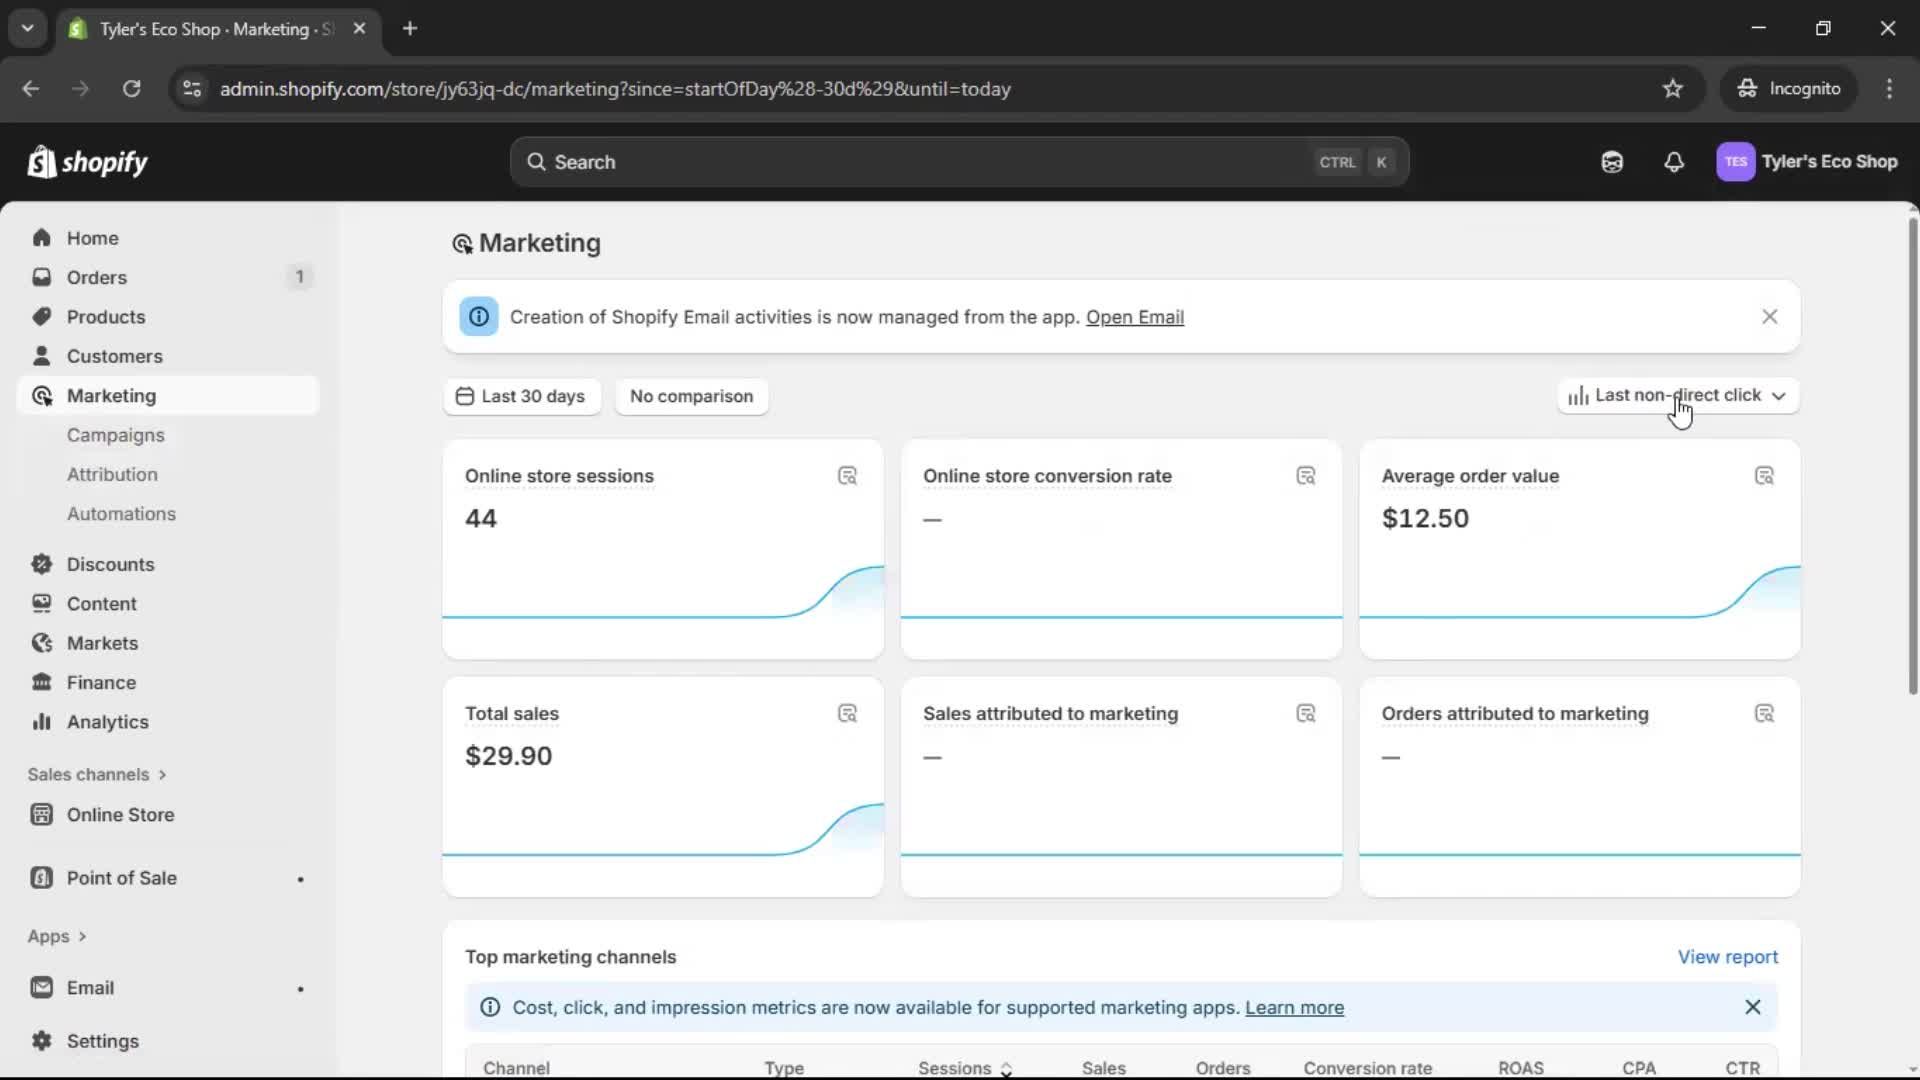Click the admin assistant icon beside the bell

pyautogui.click(x=1612, y=161)
